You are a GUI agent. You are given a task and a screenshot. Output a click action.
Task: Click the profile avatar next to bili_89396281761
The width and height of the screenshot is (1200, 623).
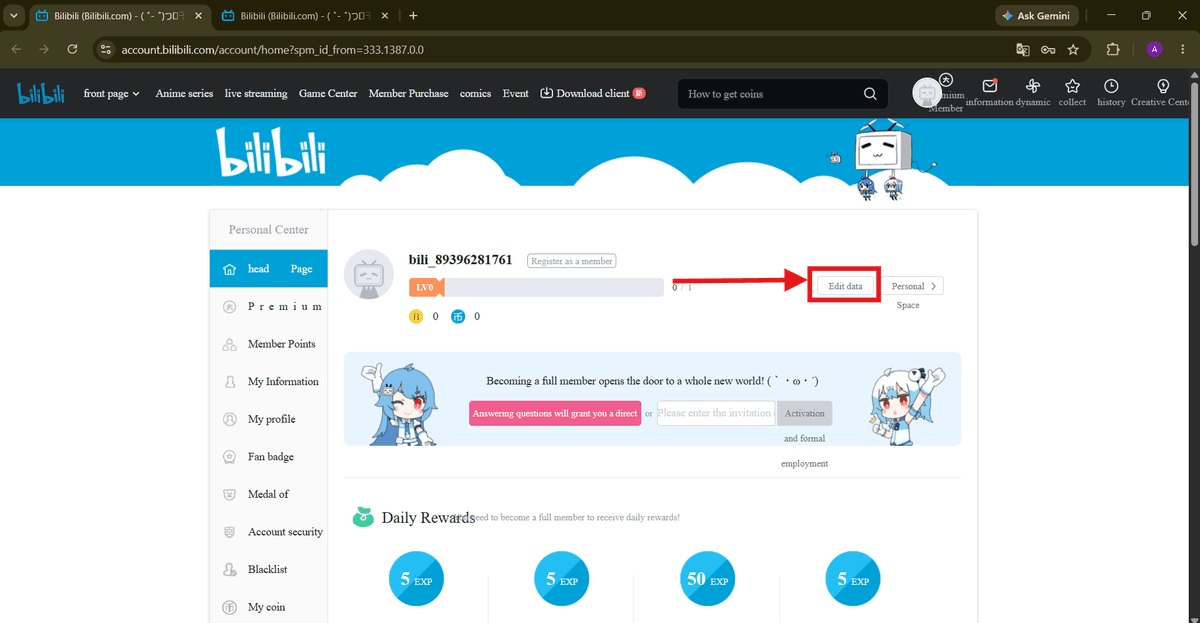369,275
